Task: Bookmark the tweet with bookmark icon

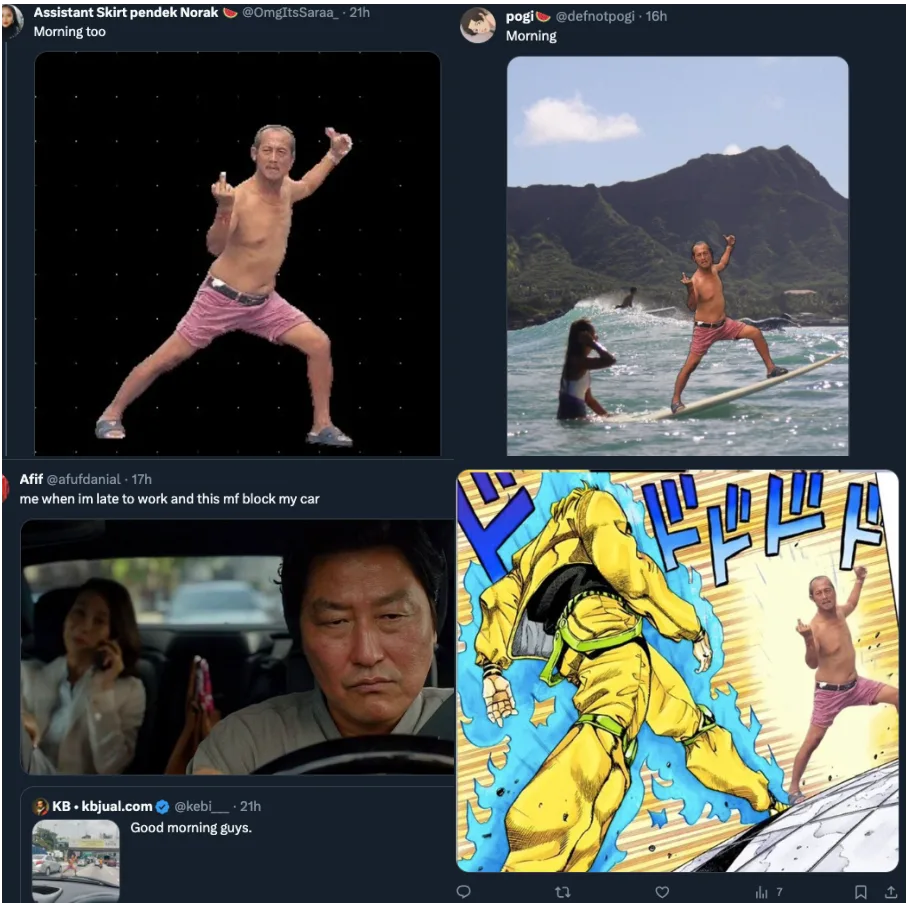Action: click(x=861, y=892)
